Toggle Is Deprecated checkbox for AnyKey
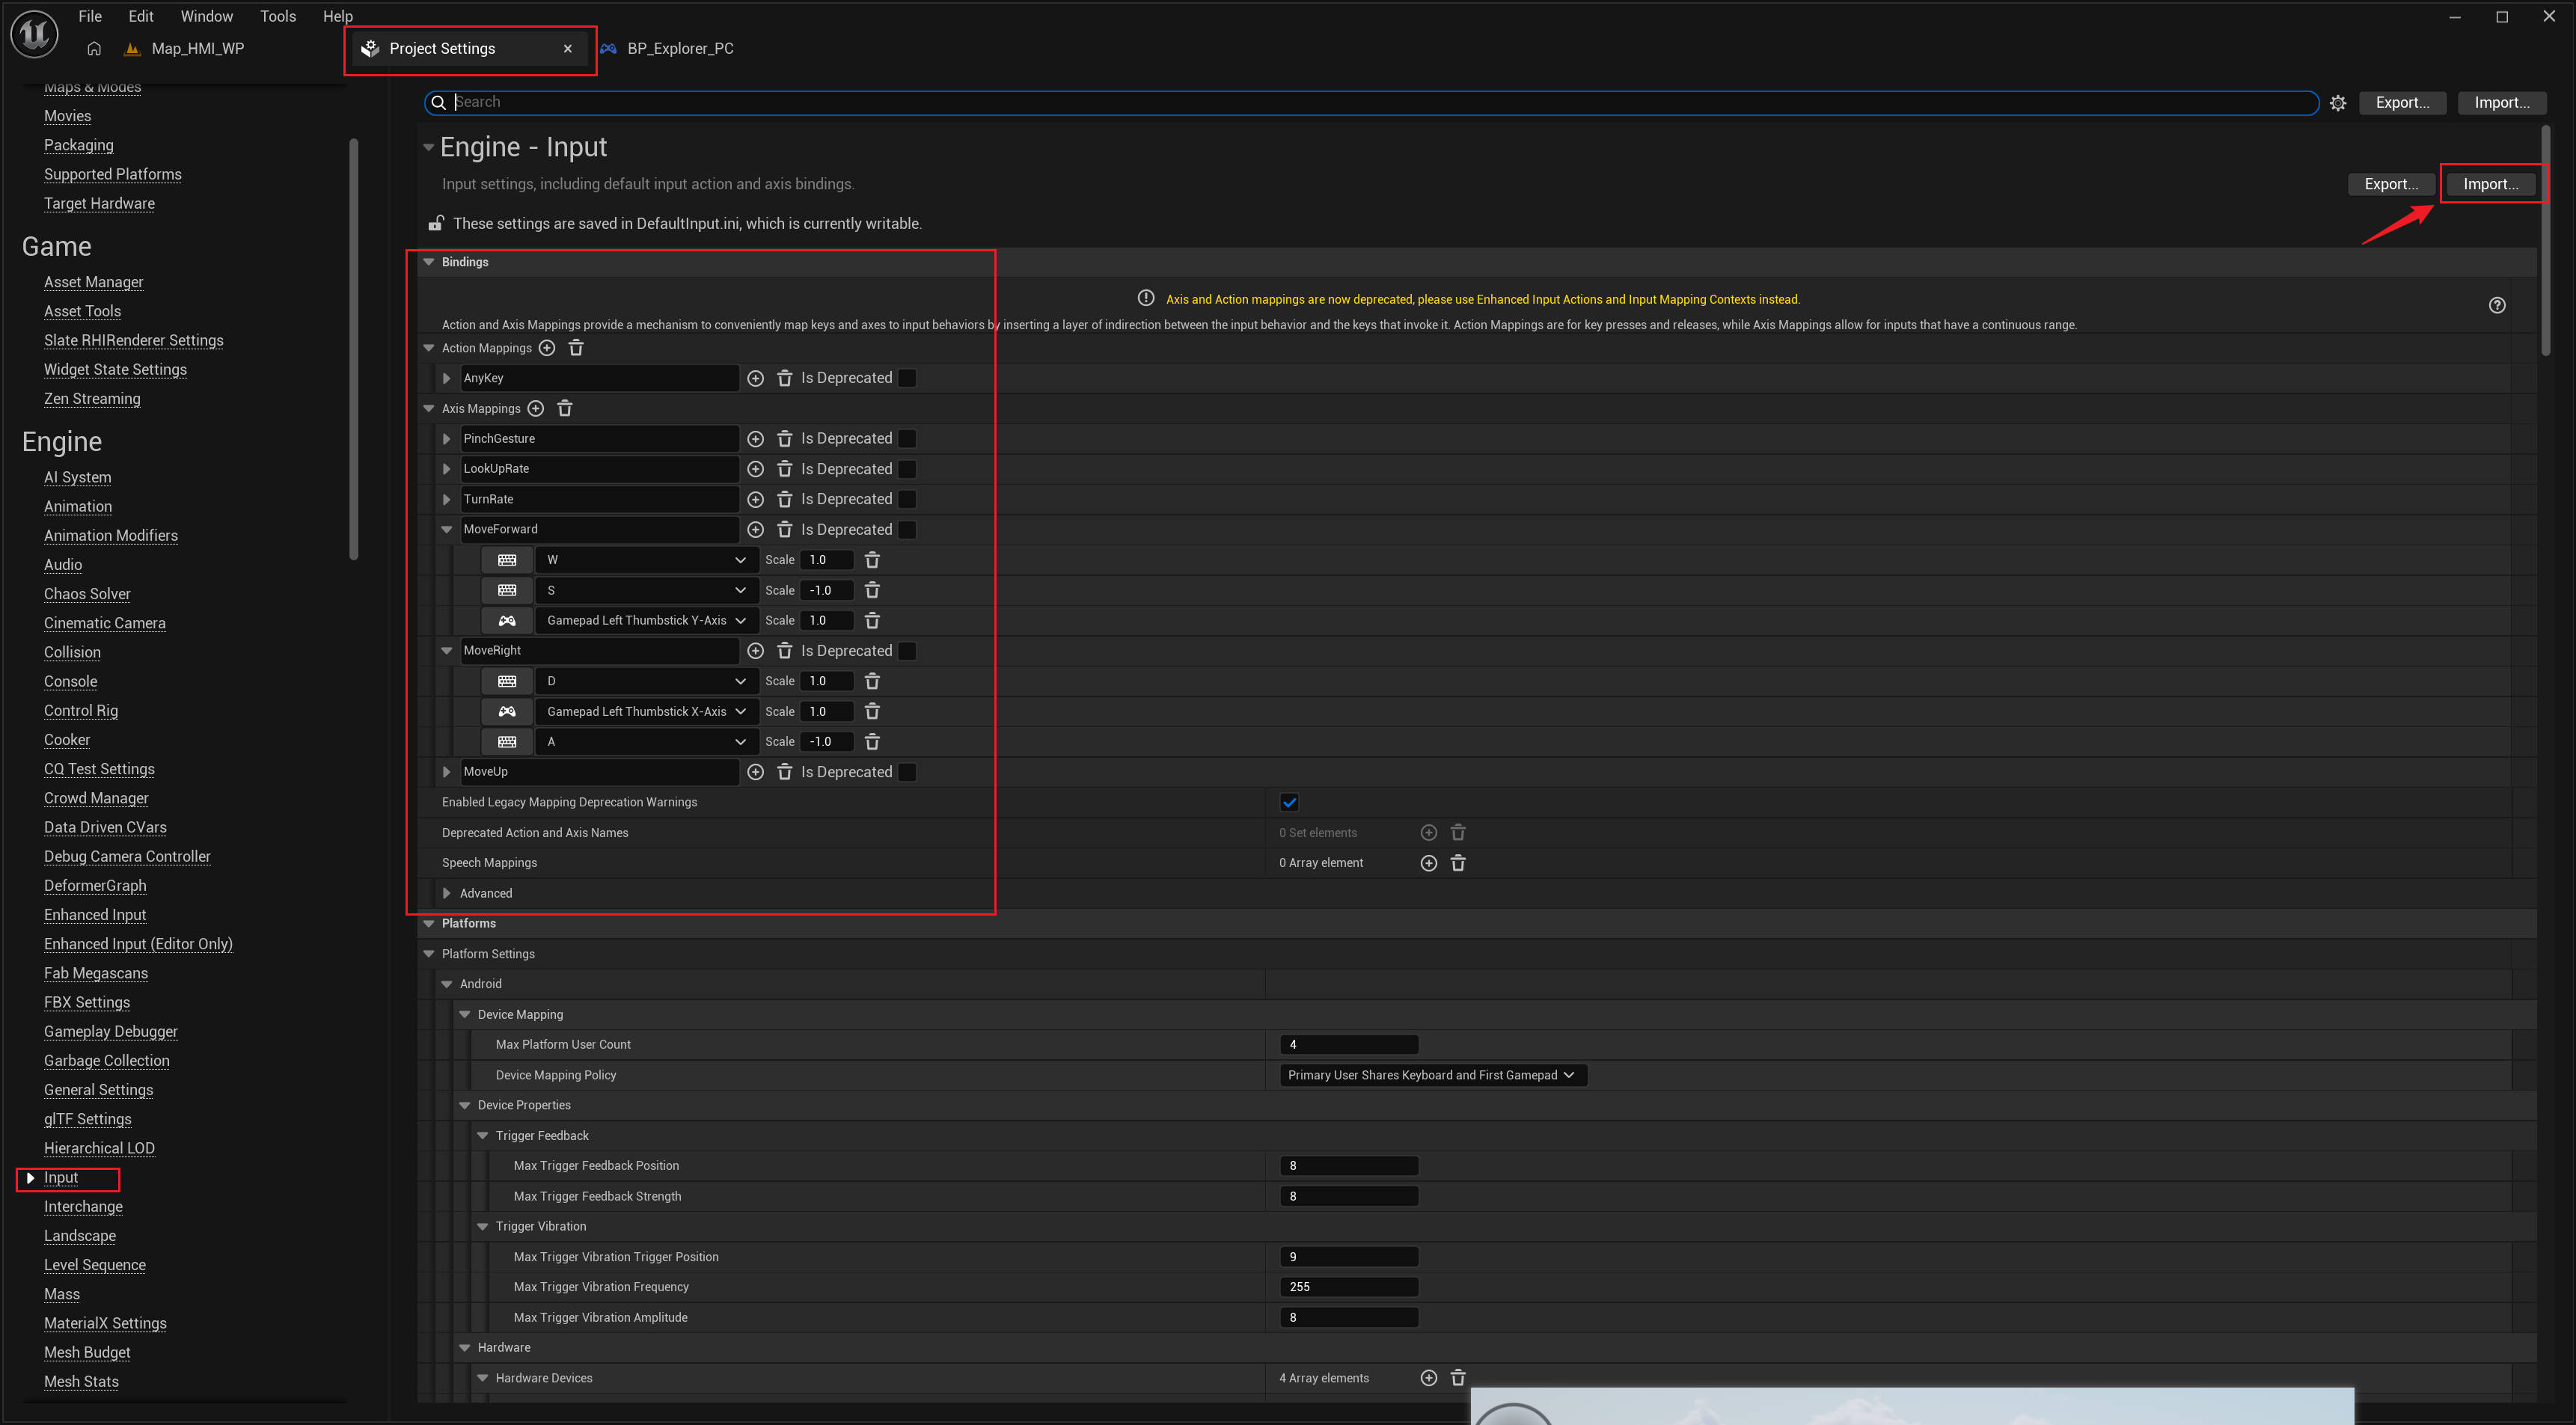2576x1425 pixels. click(x=907, y=378)
